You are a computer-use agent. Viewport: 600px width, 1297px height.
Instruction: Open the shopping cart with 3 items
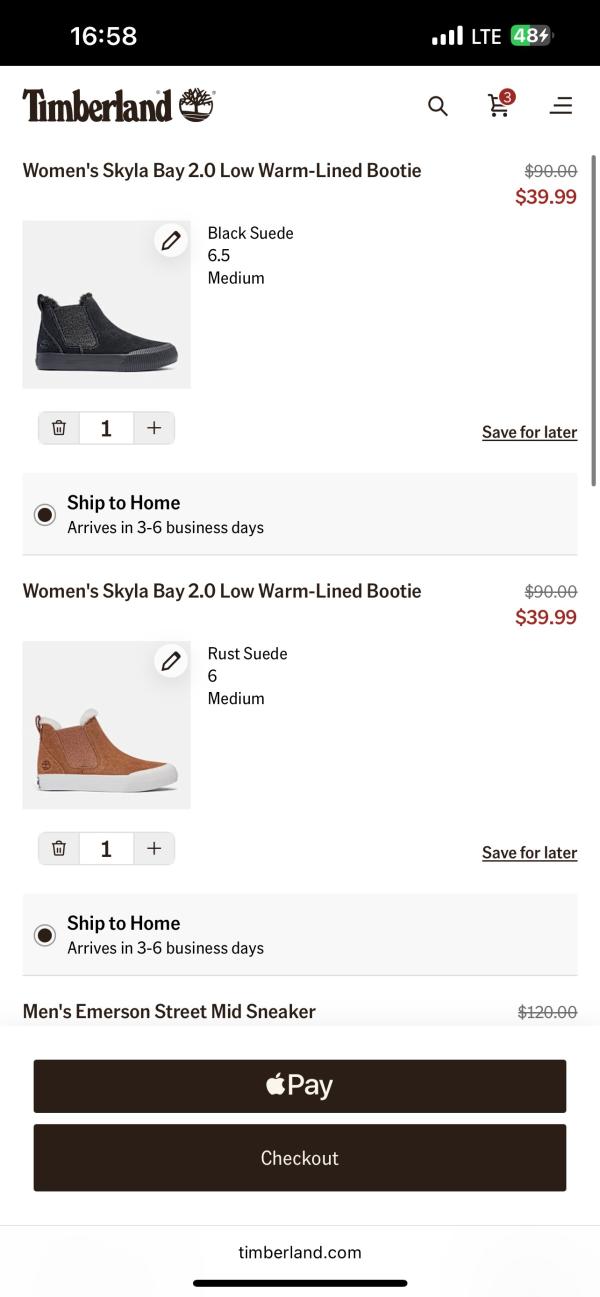point(499,105)
